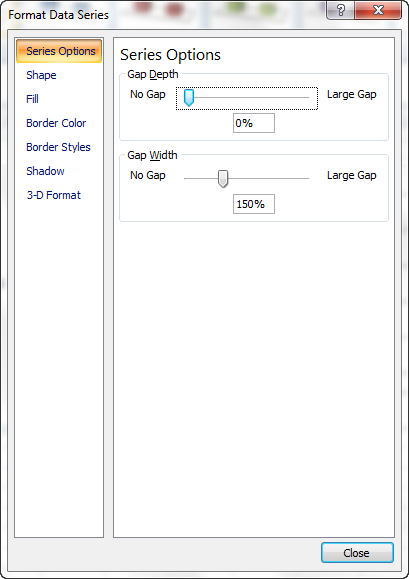The height and width of the screenshot is (579, 409).
Task: Click the Gap Width slider thumb
Action: tap(223, 179)
